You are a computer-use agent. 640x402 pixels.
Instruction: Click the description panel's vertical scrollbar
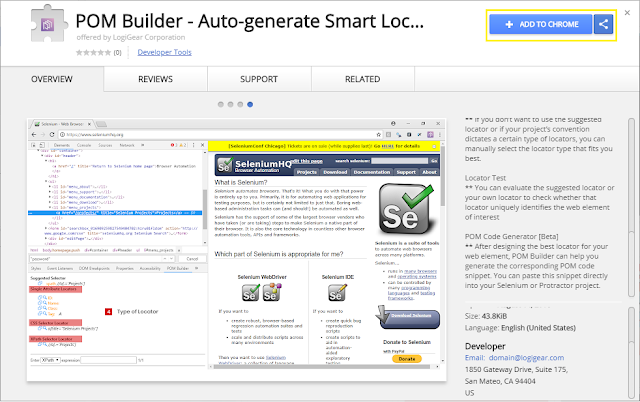(631, 210)
